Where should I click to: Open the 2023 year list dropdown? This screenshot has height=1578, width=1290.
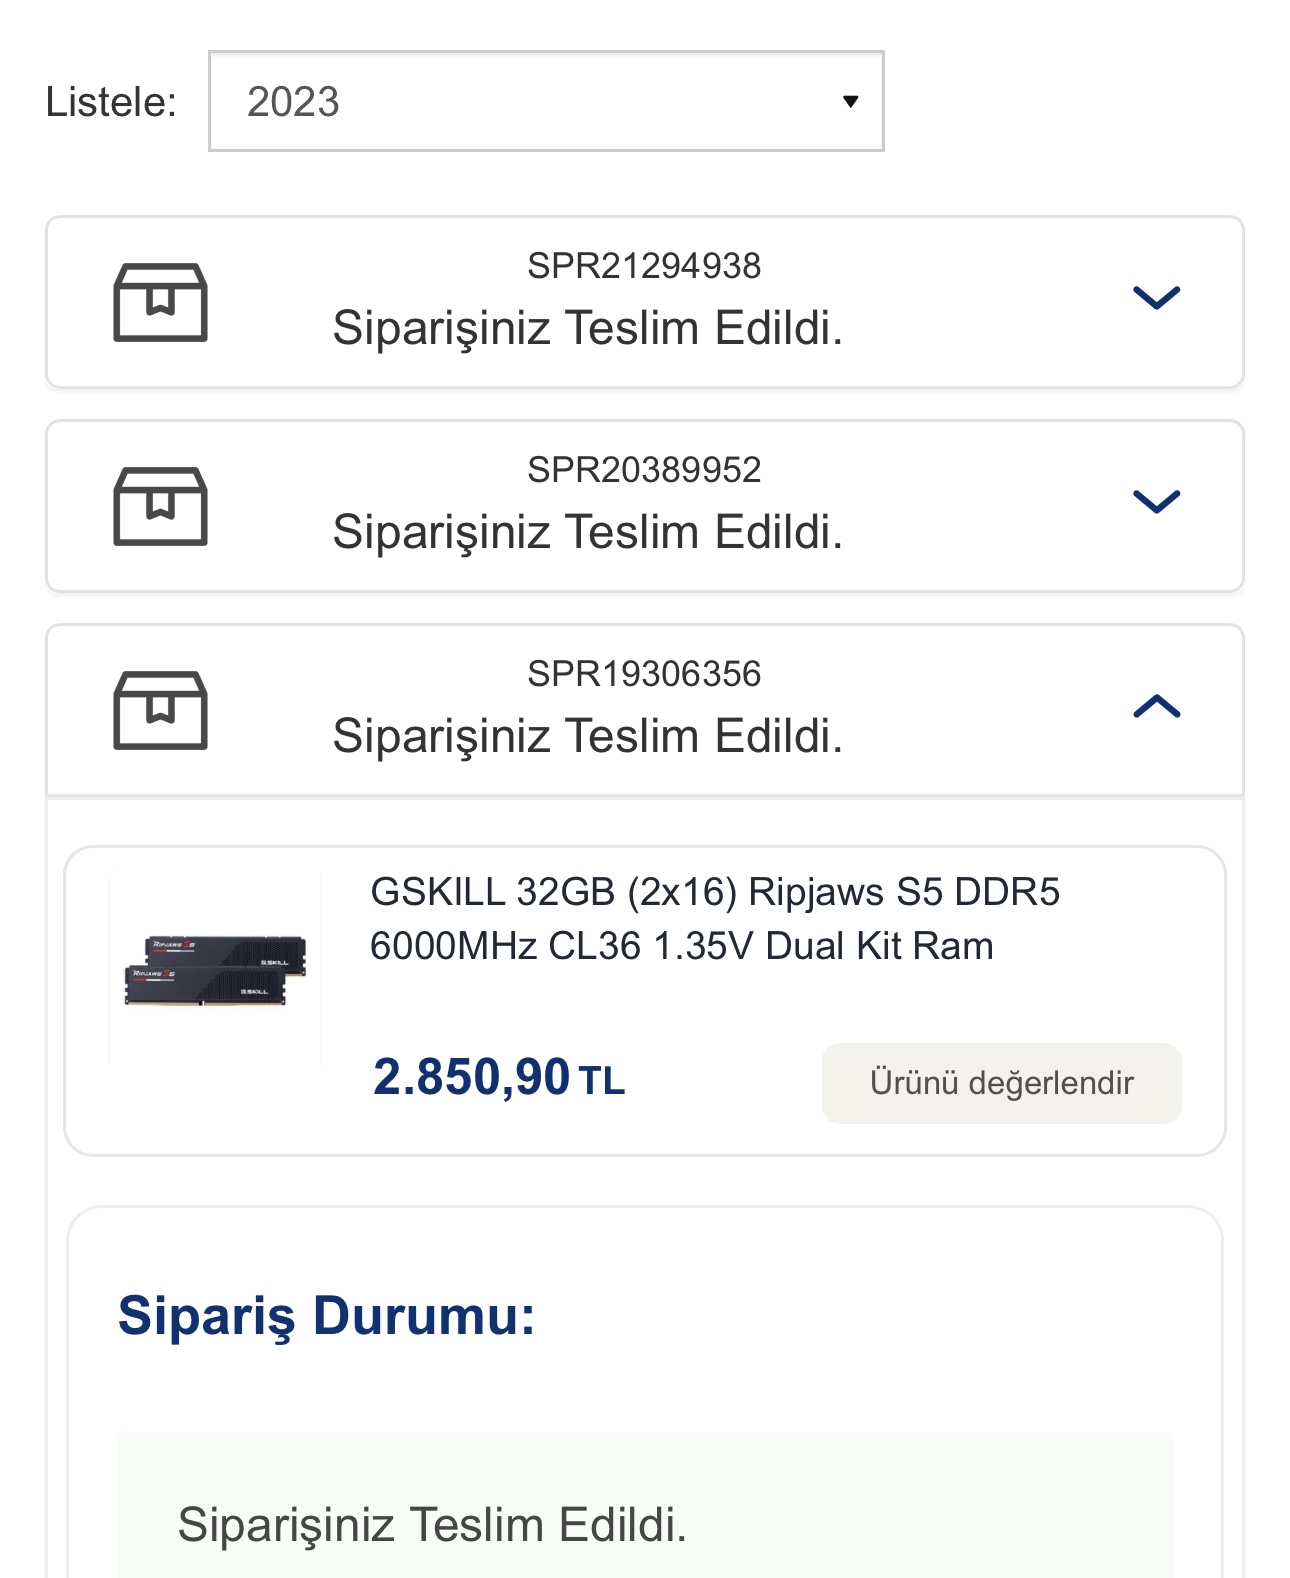545,101
